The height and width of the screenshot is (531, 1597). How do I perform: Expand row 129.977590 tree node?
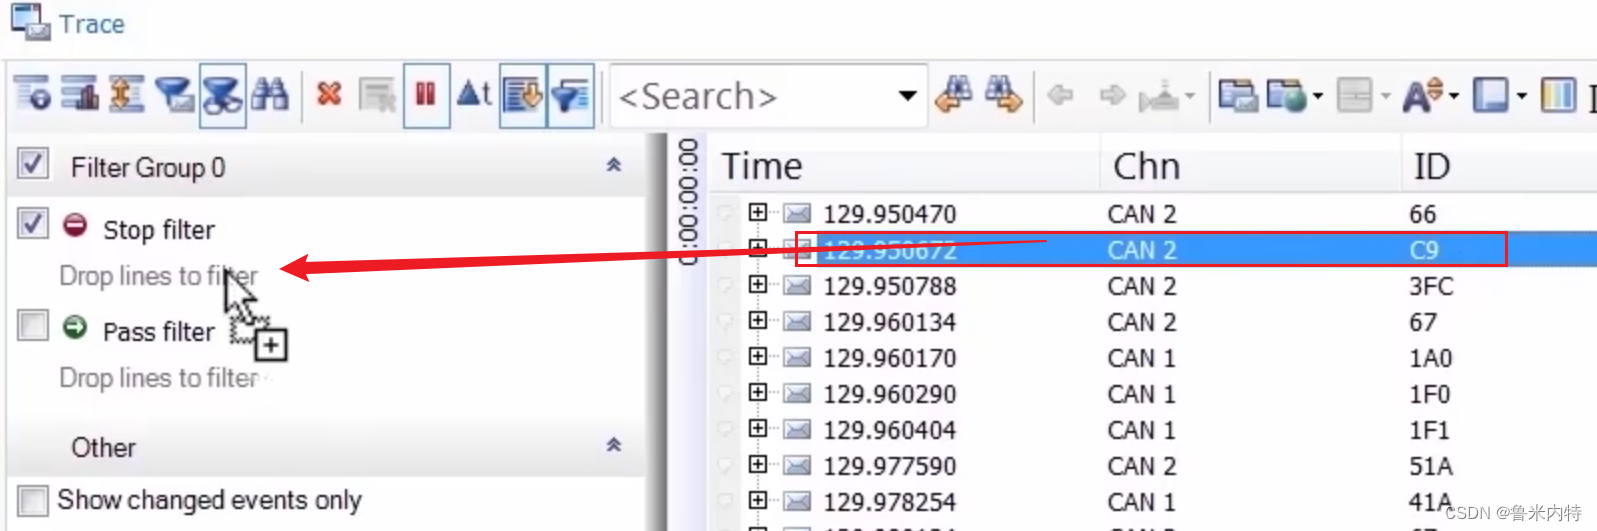click(x=758, y=464)
